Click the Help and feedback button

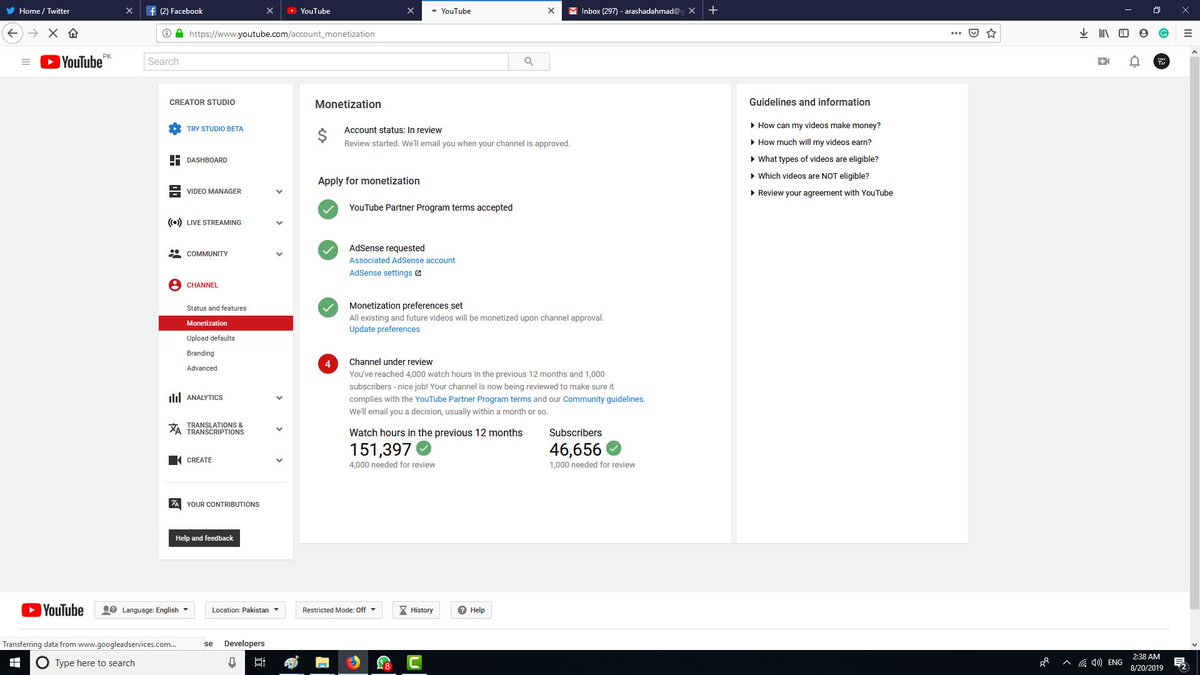(x=204, y=538)
